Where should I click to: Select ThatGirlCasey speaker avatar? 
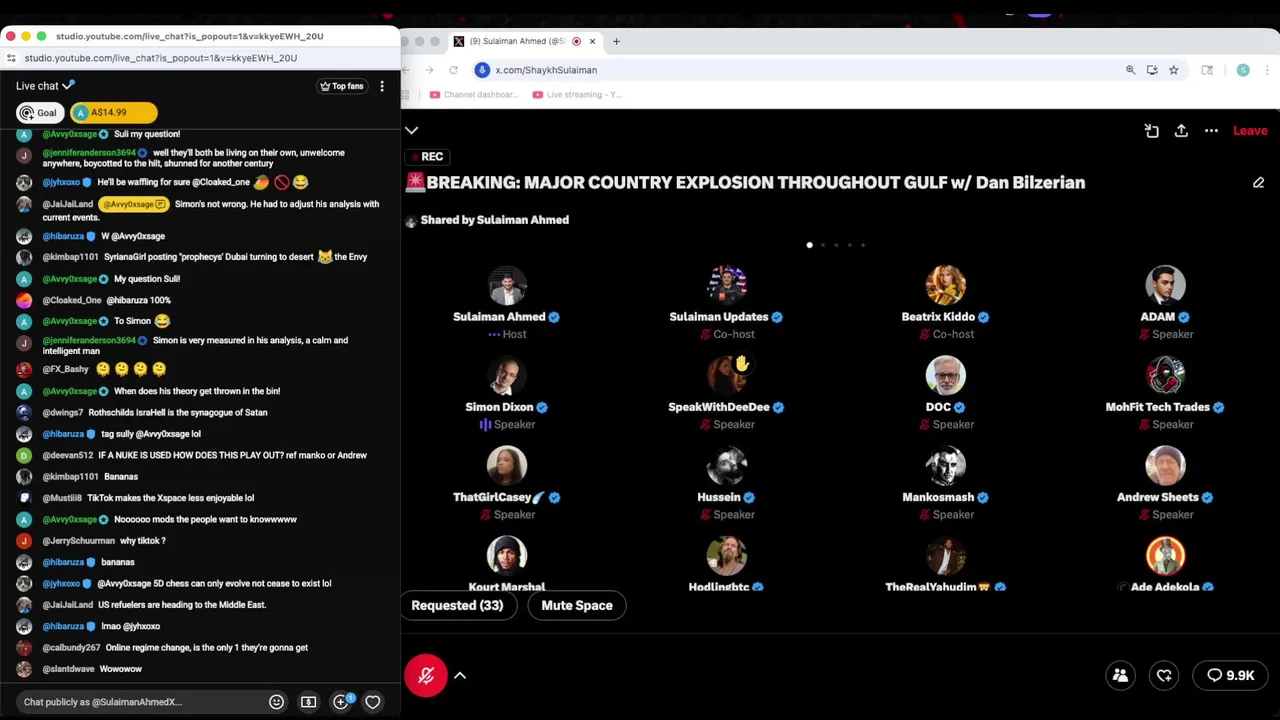click(x=507, y=465)
